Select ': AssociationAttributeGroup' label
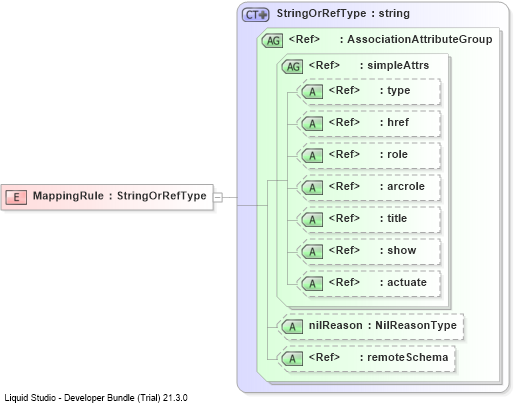This screenshot has height=403, width=514. tap(416, 39)
